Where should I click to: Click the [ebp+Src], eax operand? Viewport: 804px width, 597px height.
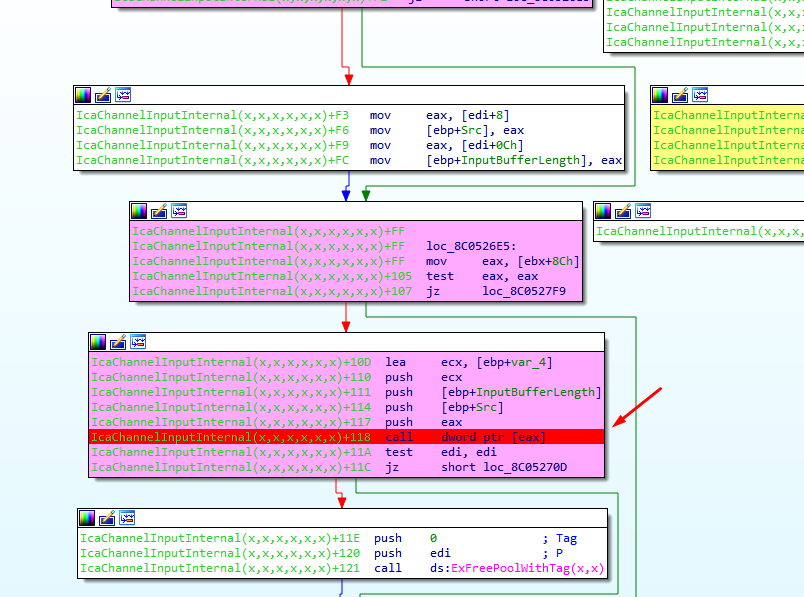coord(475,130)
